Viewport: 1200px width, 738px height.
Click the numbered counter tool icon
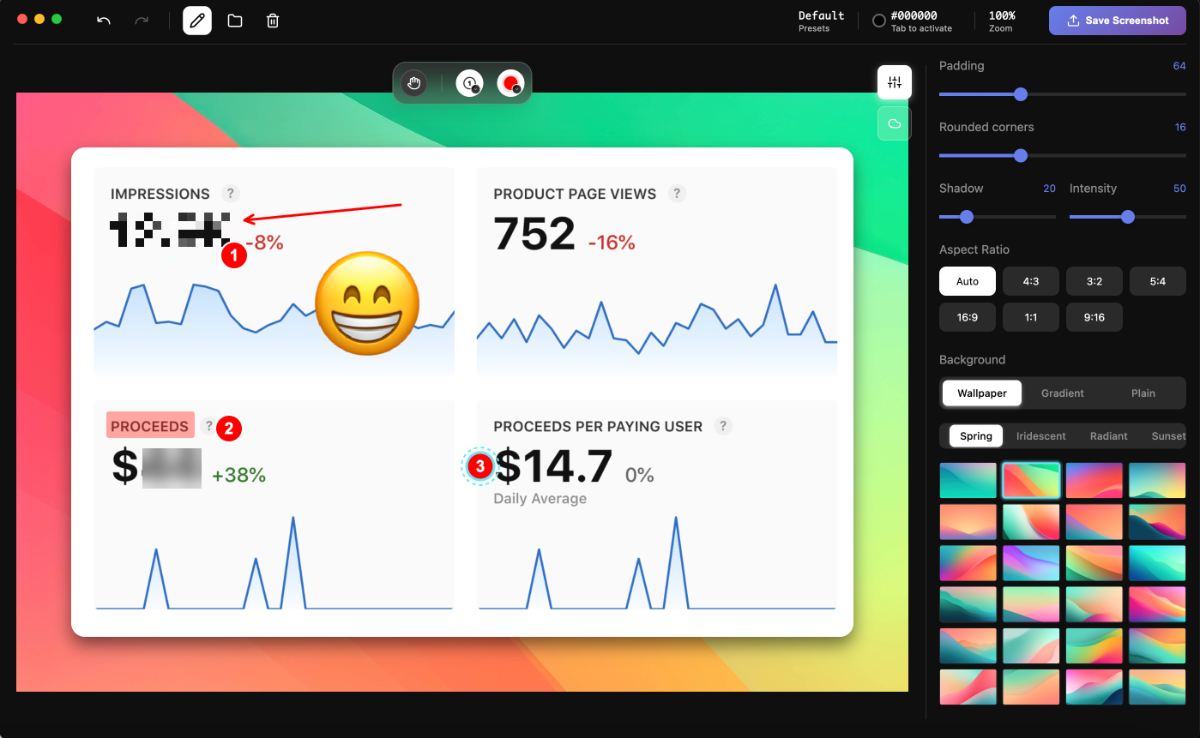point(469,83)
